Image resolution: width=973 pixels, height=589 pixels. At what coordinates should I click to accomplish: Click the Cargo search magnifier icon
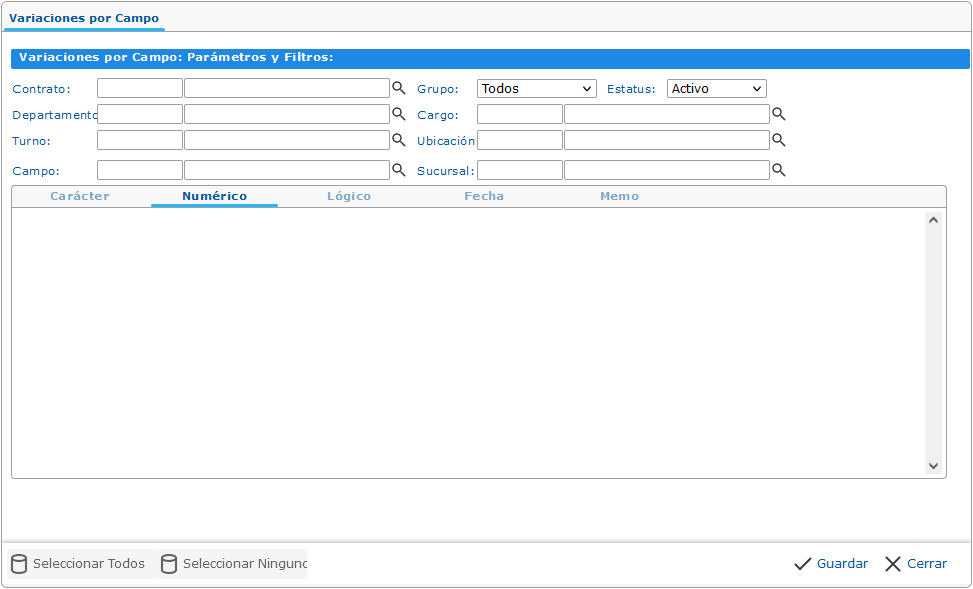click(x=778, y=114)
